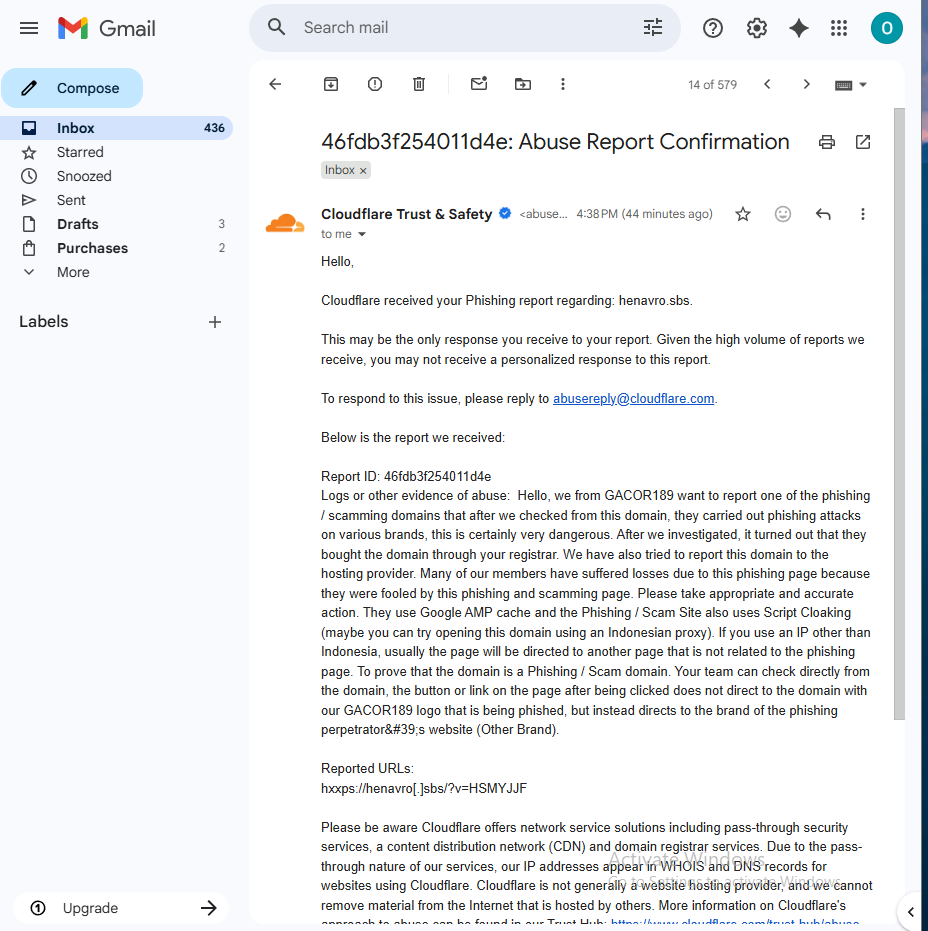Remove the Inbox label chip
Screen dimensions: 928x931
pyautogui.click(x=363, y=171)
